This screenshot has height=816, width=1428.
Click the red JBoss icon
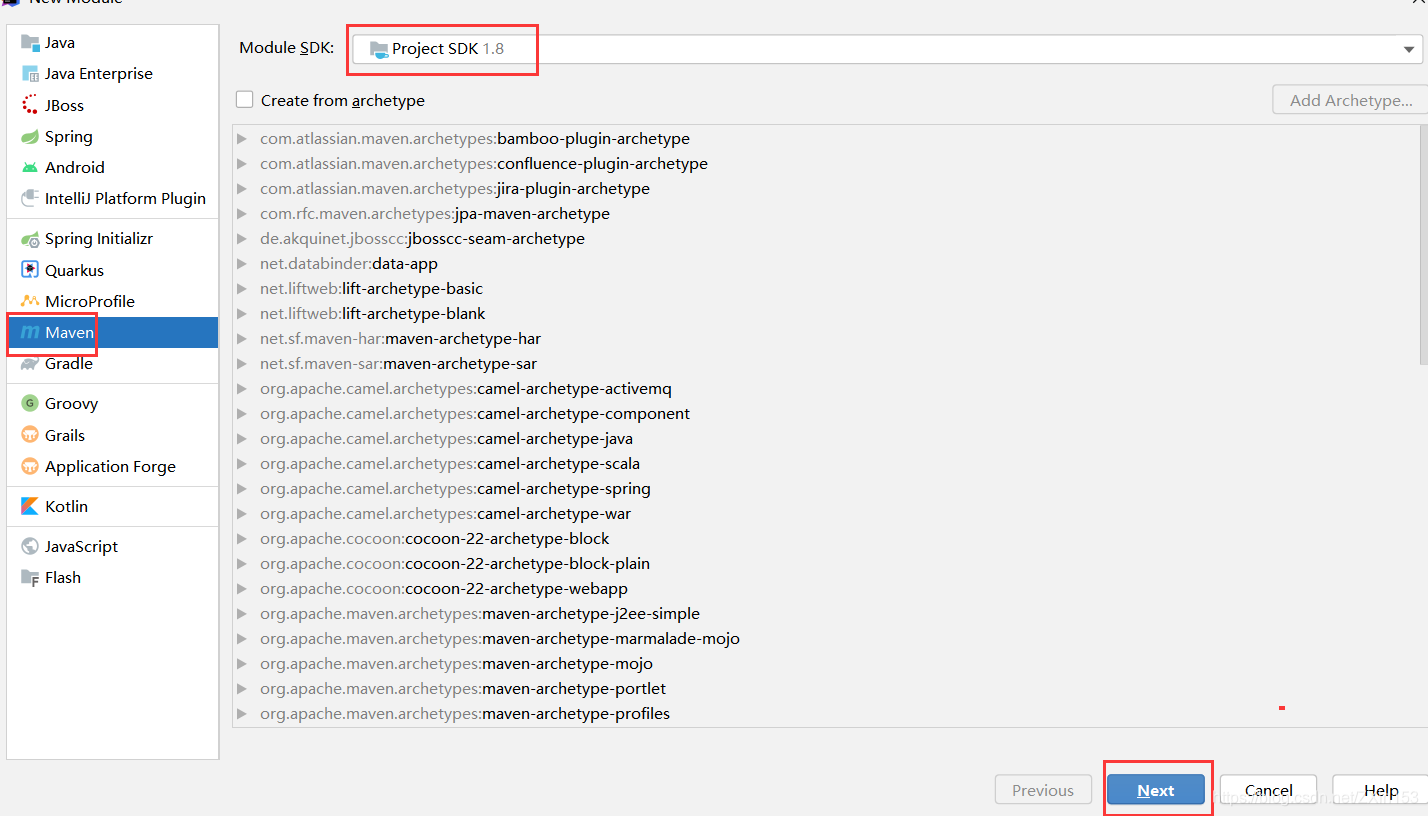pyautogui.click(x=30, y=105)
